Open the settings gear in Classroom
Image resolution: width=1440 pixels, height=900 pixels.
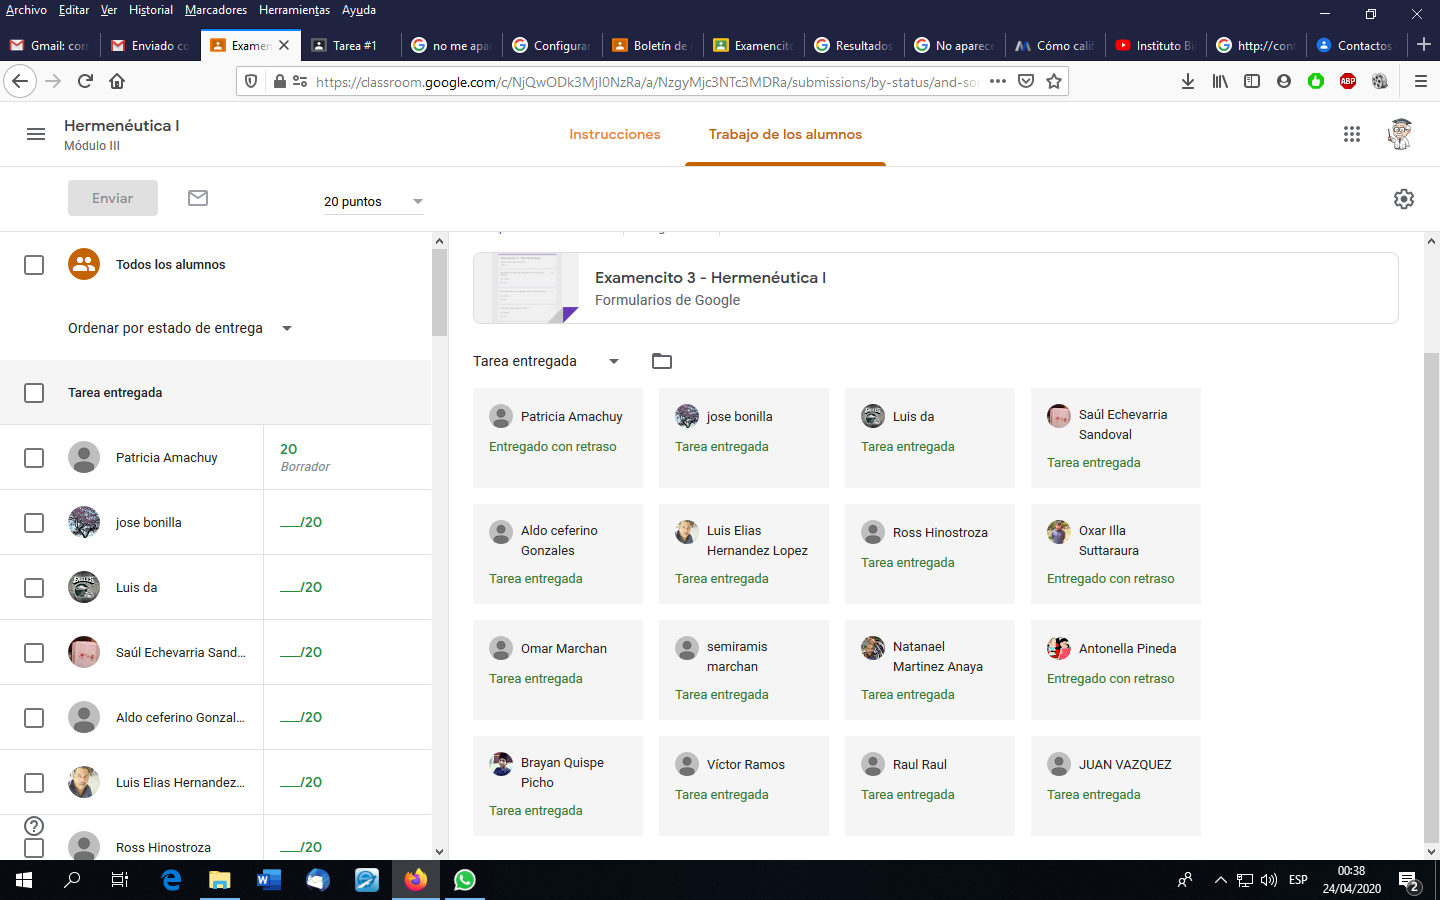(x=1404, y=199)
